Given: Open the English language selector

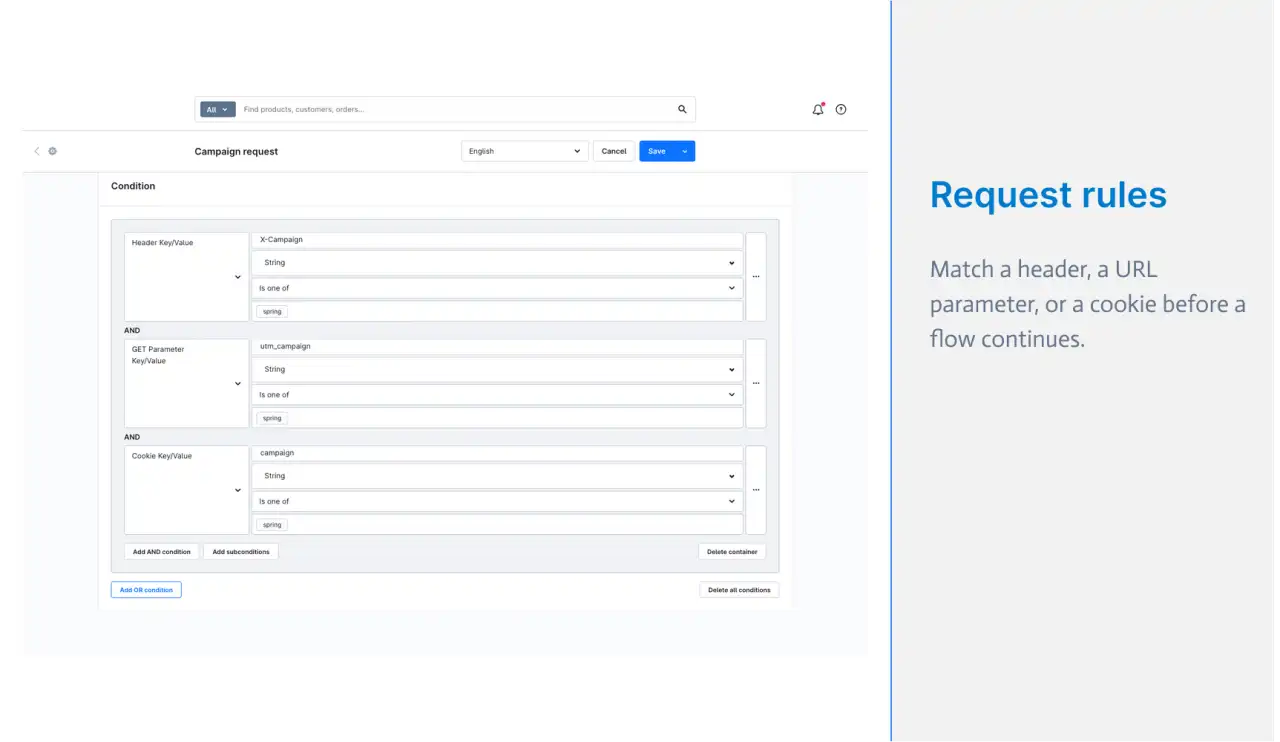Looking at the screenshot, I should click(x=525, y=151).
